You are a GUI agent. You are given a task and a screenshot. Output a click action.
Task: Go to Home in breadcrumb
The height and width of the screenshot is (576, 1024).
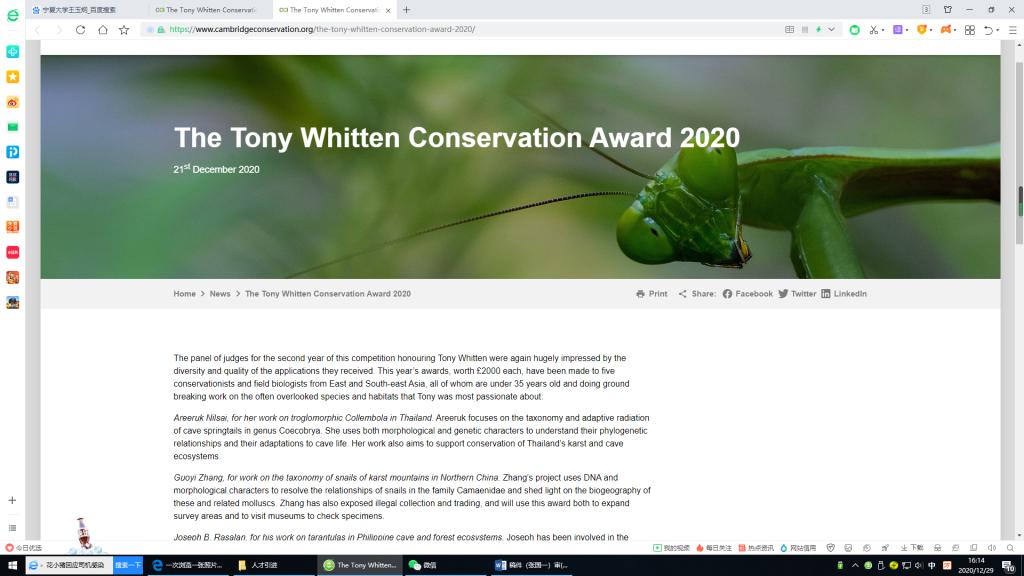(184, 294)
